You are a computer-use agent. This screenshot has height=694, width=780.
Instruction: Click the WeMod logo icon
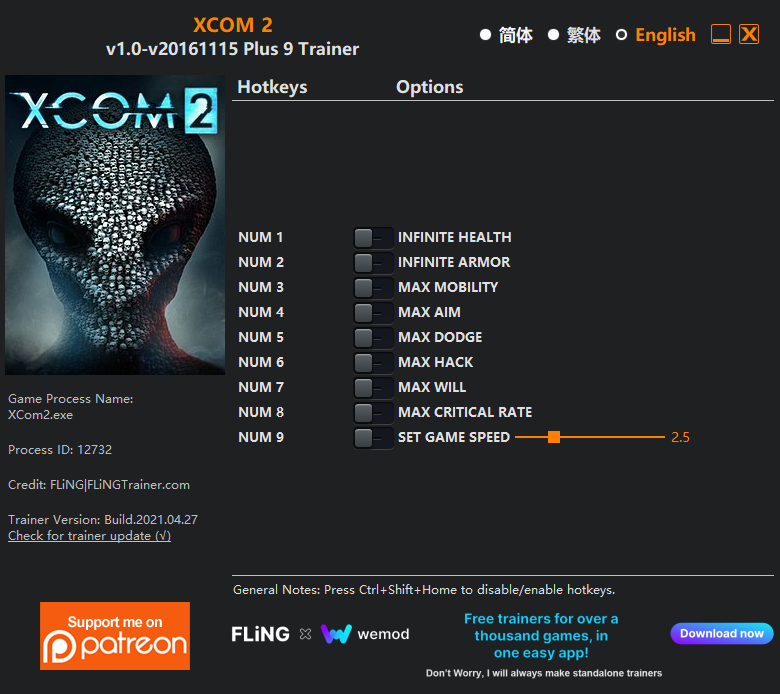tap(336, 634)
